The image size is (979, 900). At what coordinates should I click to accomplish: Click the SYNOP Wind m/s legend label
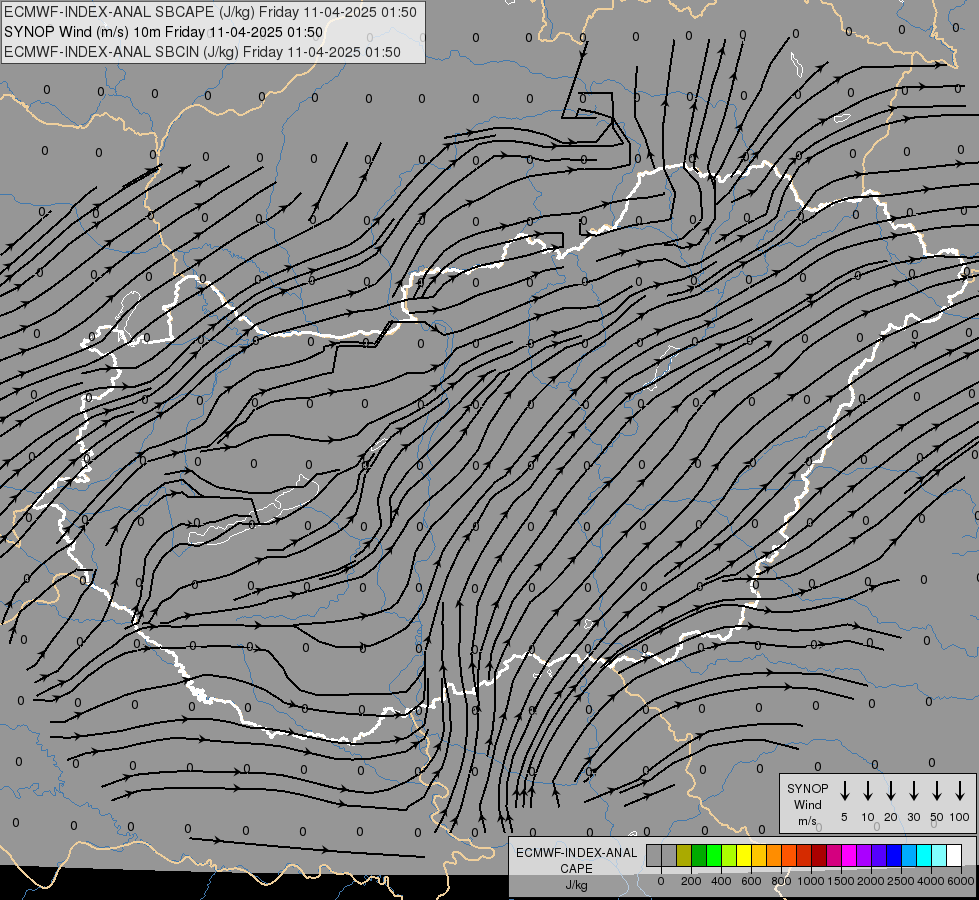[x=807, y=804]
